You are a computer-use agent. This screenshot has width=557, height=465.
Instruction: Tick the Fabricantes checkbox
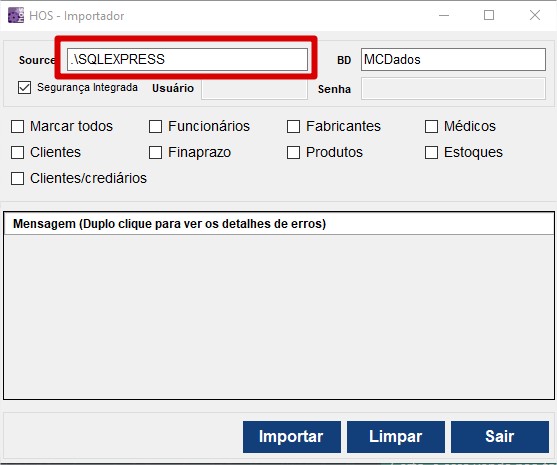tap(293, 126)
